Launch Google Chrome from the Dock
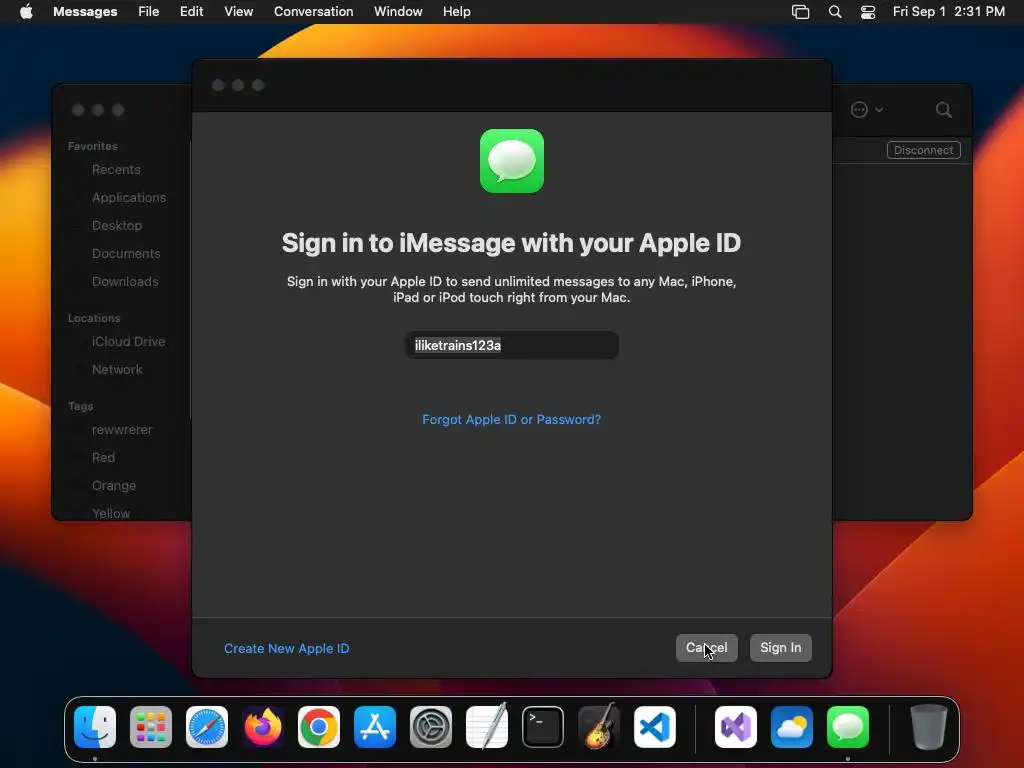Image resolution: width=1024 pixels, height=768 pixels. point(319,727)
